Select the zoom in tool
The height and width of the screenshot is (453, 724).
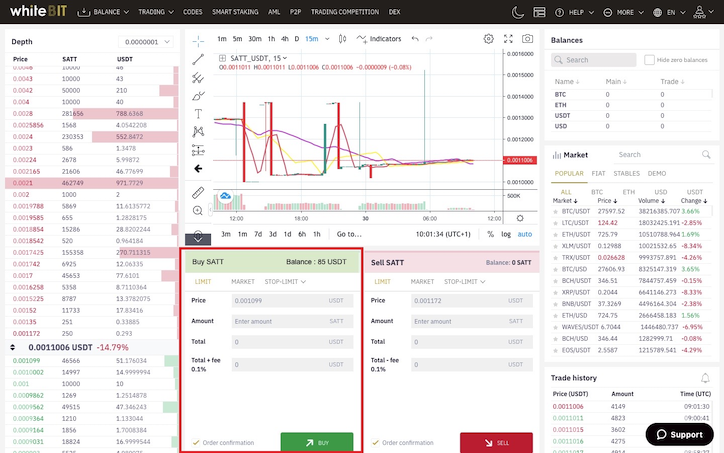pos(198,211)
